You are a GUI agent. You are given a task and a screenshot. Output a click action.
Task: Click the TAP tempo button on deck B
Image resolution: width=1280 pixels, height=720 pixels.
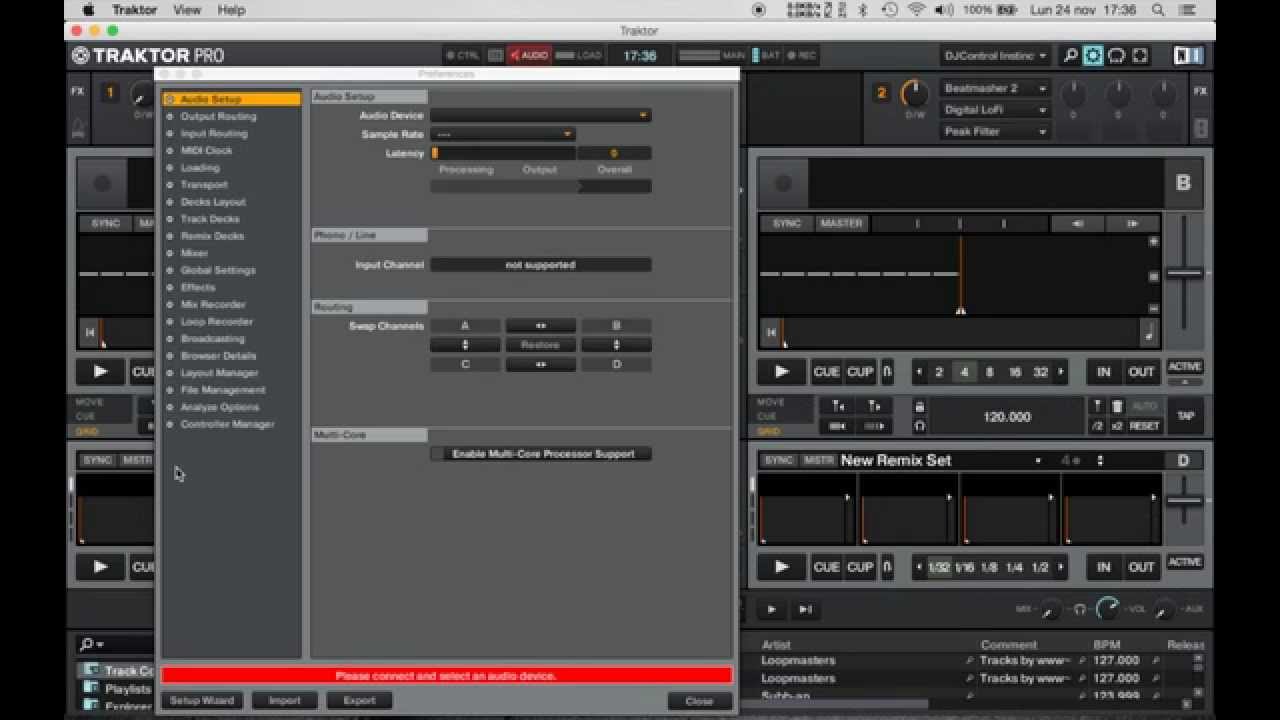[1186, 416]
